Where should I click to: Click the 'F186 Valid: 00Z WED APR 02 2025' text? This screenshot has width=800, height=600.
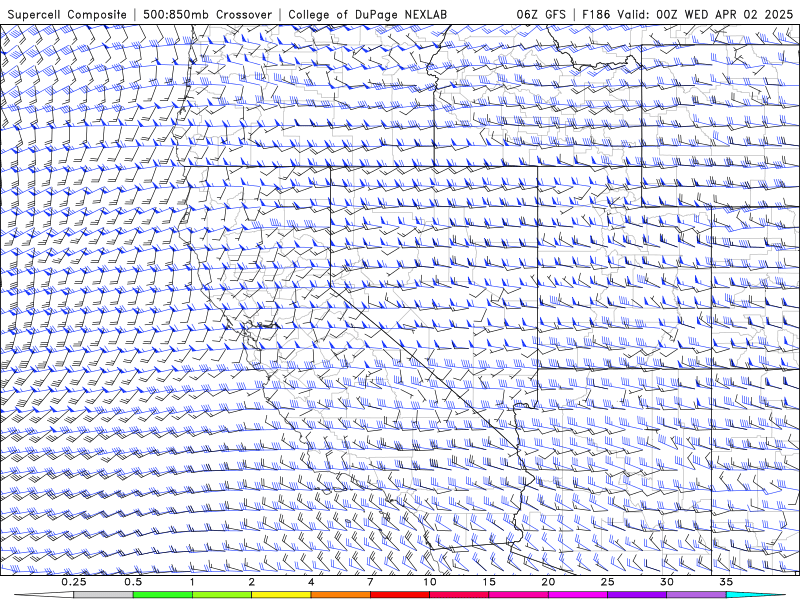coord(688,14)
